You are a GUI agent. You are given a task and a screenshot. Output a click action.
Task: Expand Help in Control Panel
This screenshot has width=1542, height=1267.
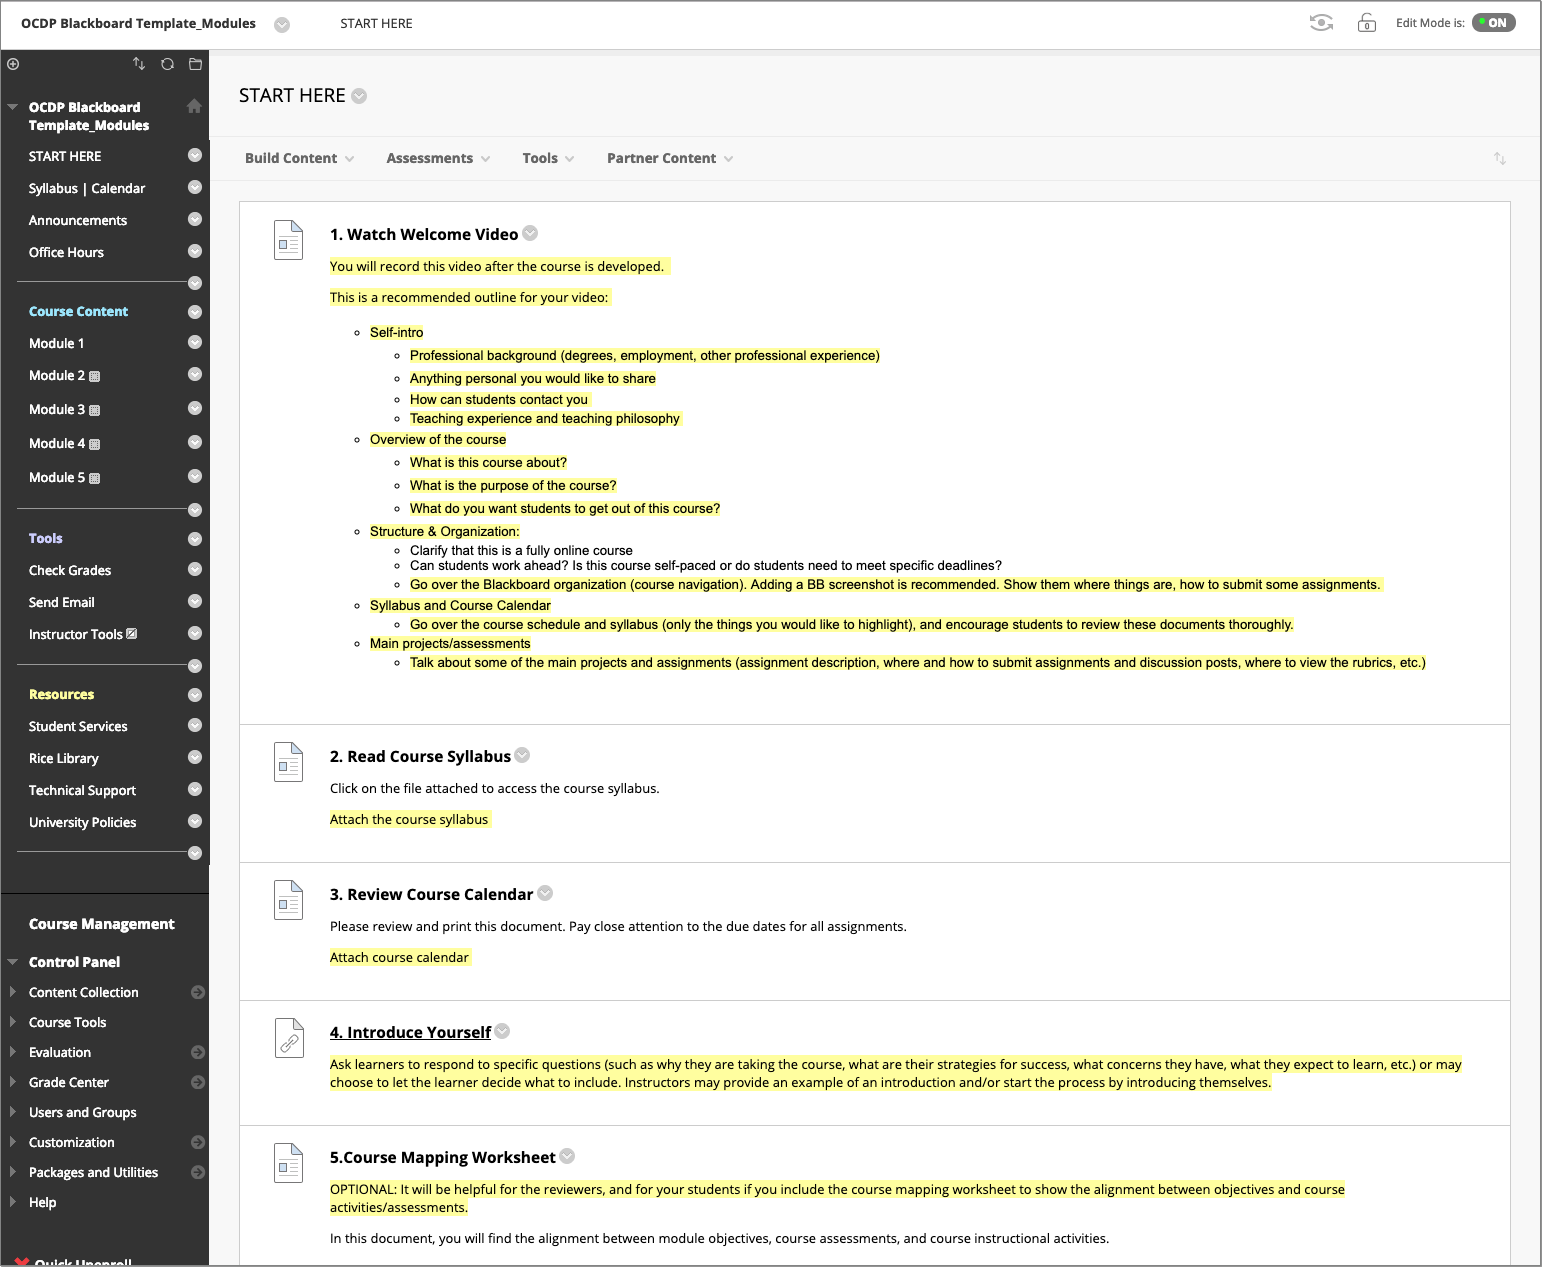click(12, 1202)
